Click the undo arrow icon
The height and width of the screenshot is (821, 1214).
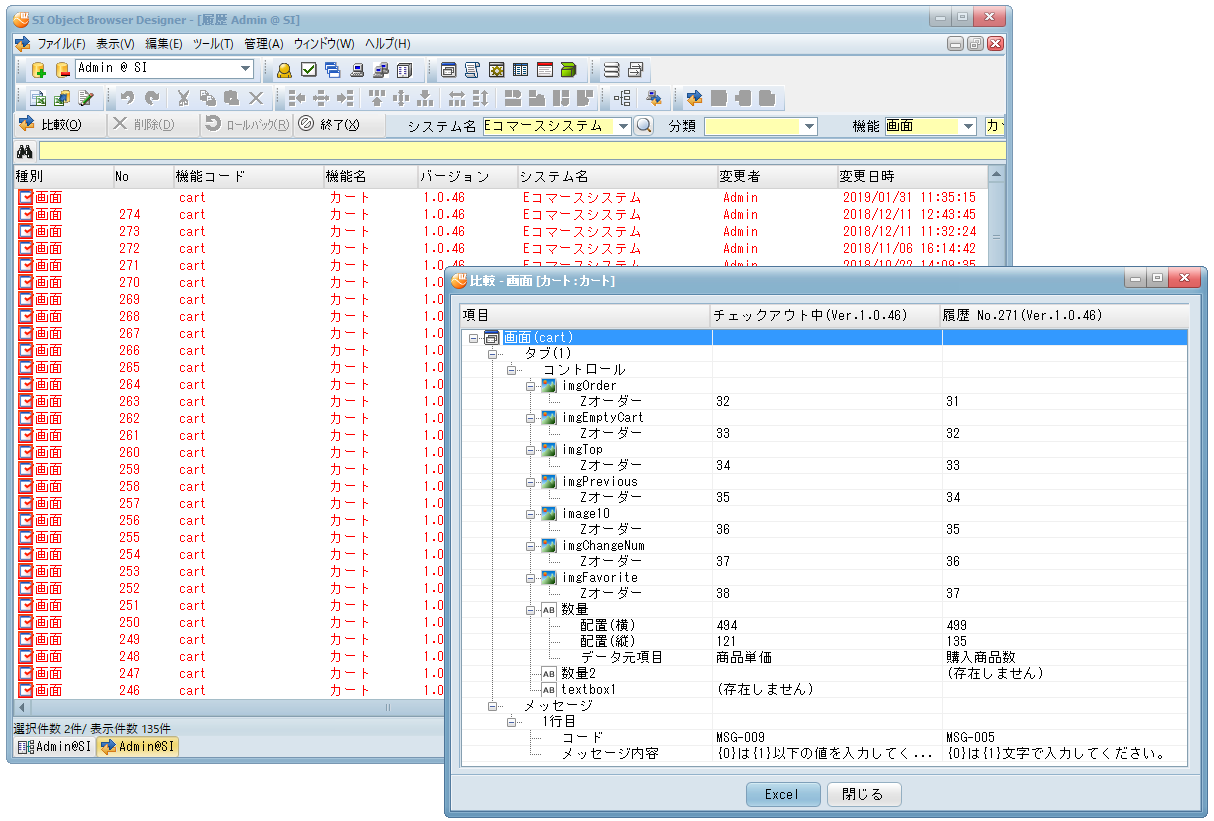point(128,98)
